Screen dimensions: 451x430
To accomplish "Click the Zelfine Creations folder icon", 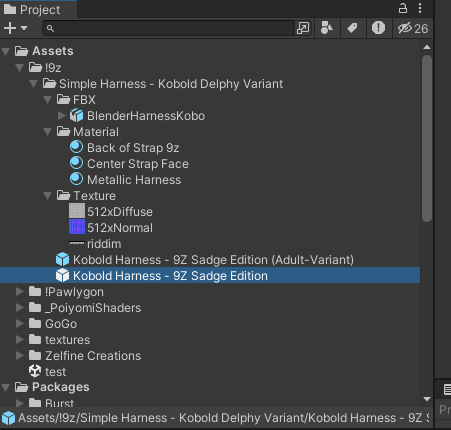I will (35, 355).
